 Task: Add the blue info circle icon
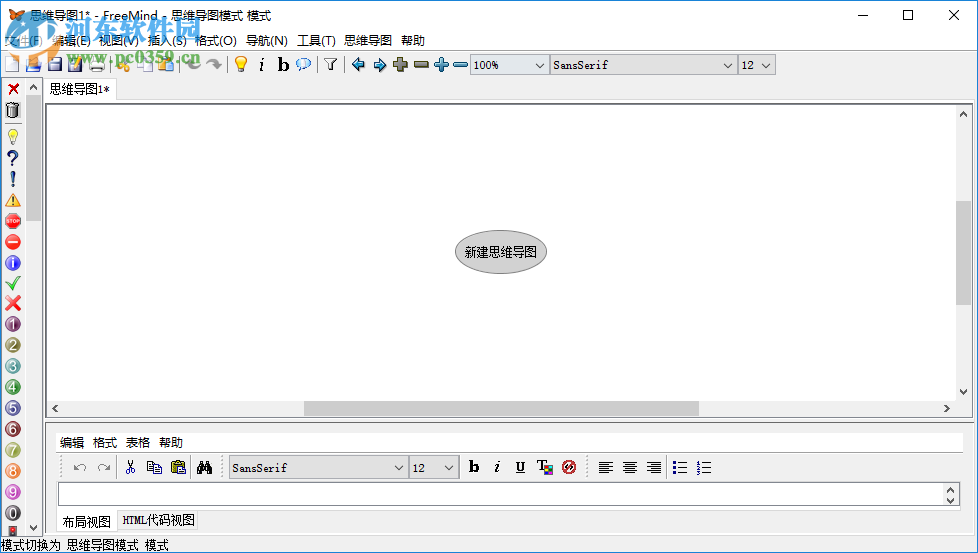coord(13,263)
